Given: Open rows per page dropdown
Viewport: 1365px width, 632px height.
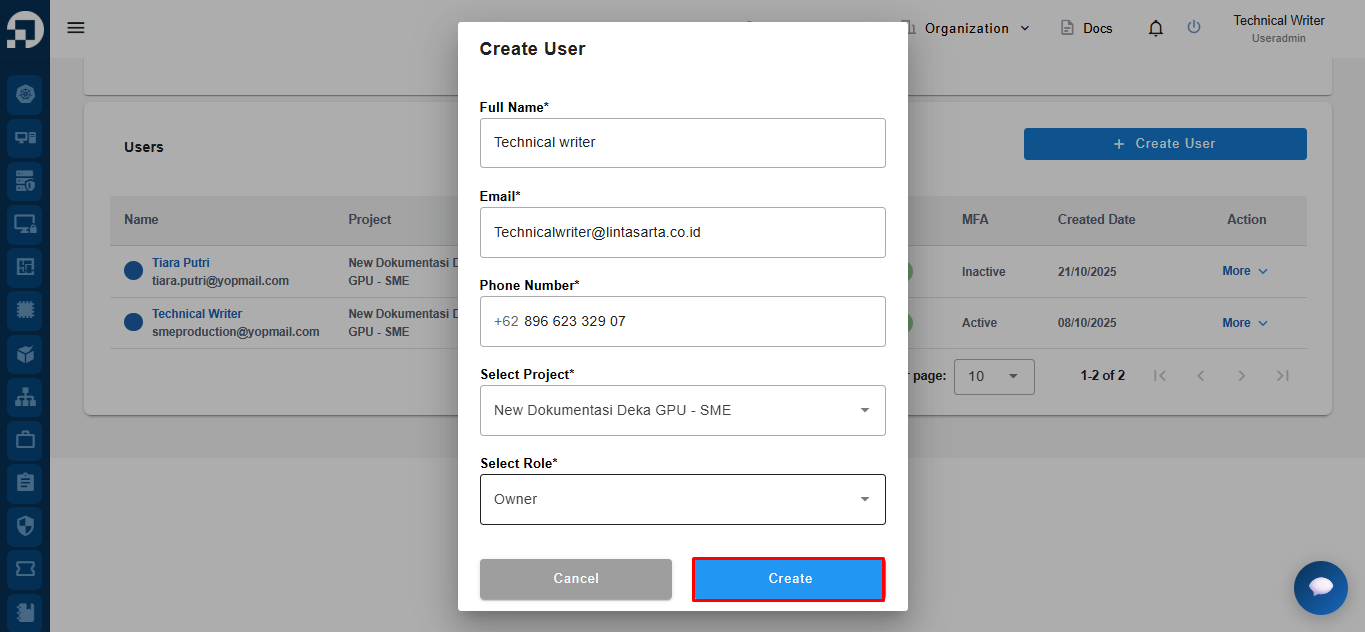Looking at the screenshot, I should point(994,376).
